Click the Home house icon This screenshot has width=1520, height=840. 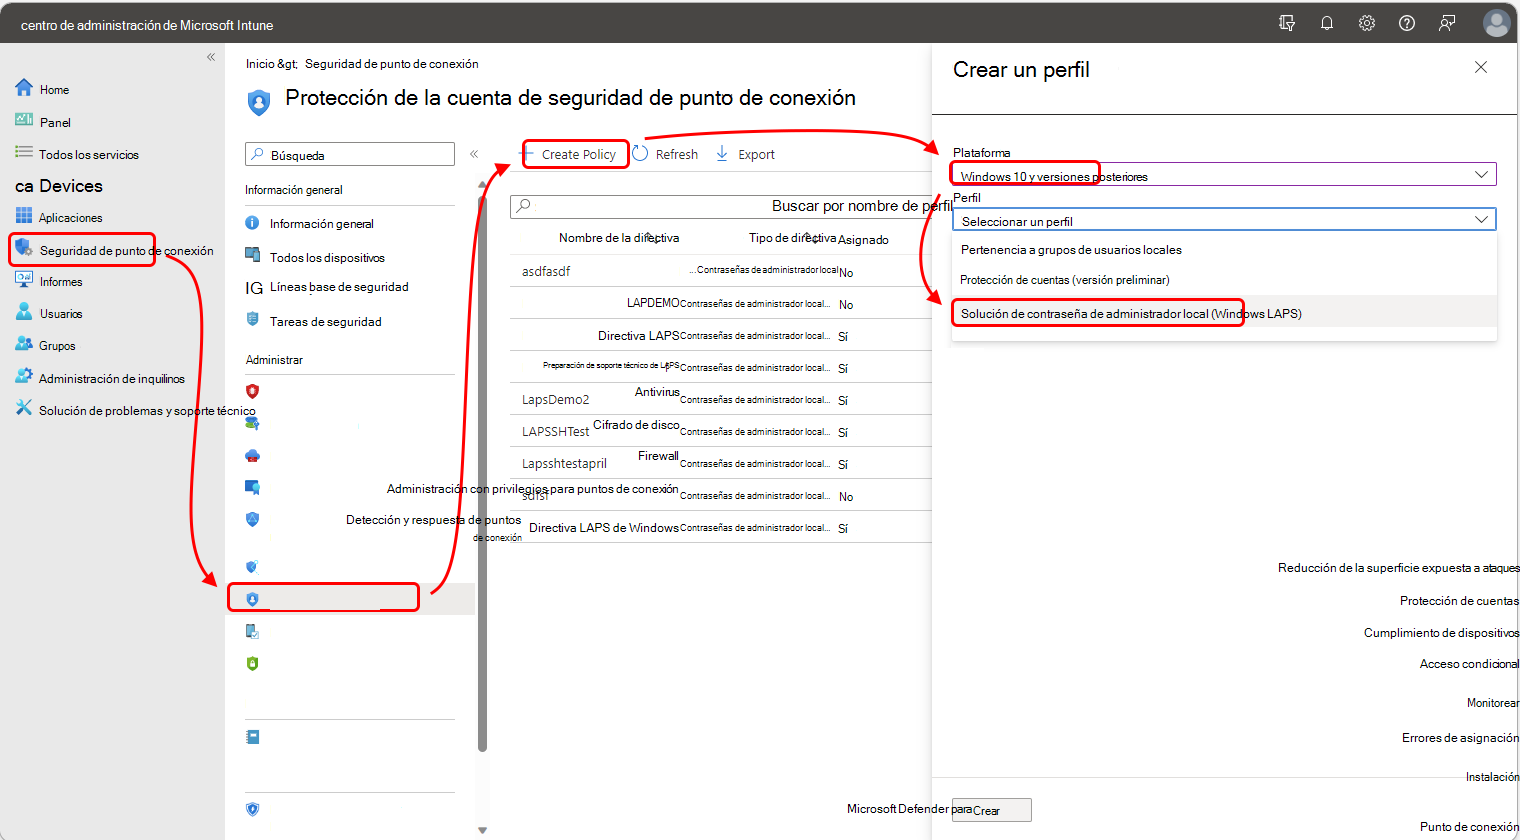[x=24, y=88]
